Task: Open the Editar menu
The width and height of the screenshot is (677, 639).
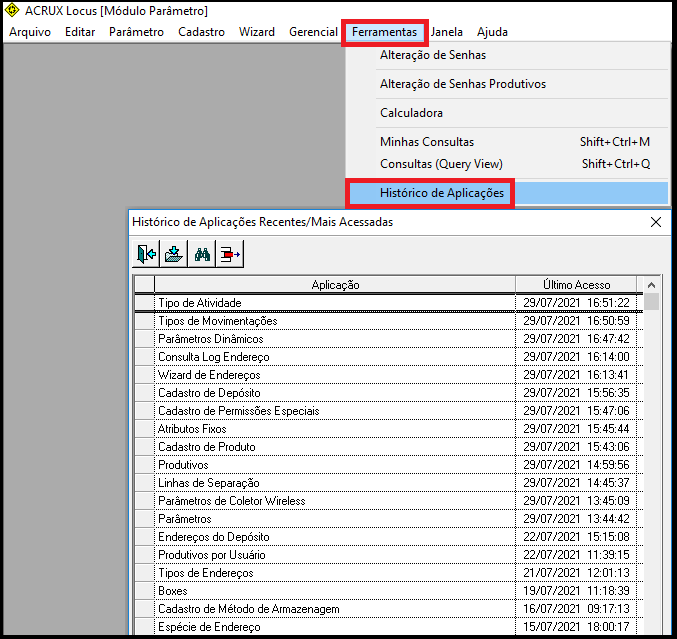Action: [x=80, y=32]
